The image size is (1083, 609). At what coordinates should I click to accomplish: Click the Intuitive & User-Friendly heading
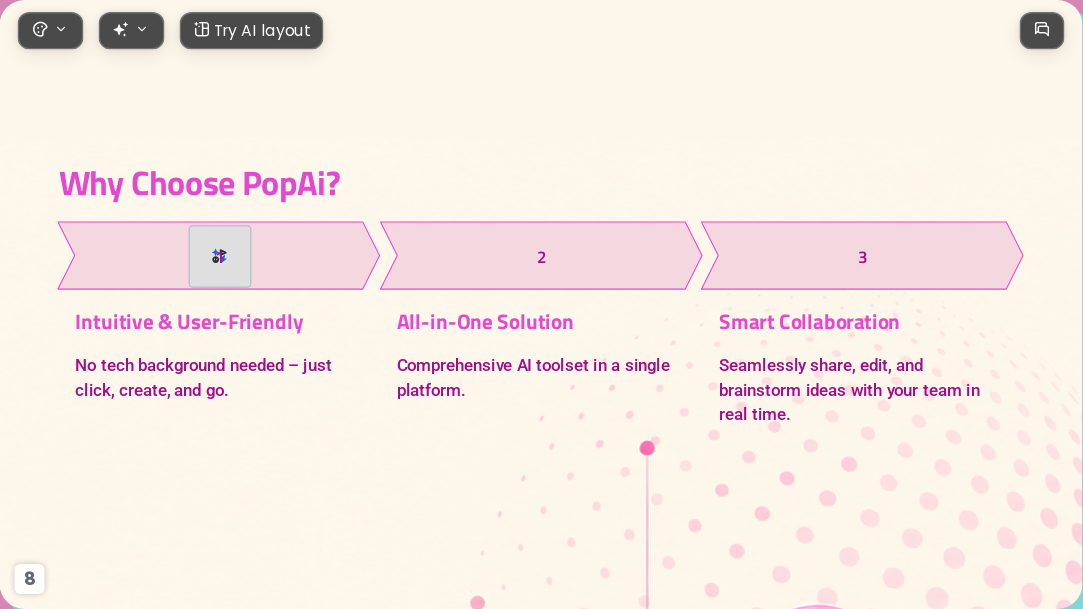pyautogui.click(x=189, y=322)
